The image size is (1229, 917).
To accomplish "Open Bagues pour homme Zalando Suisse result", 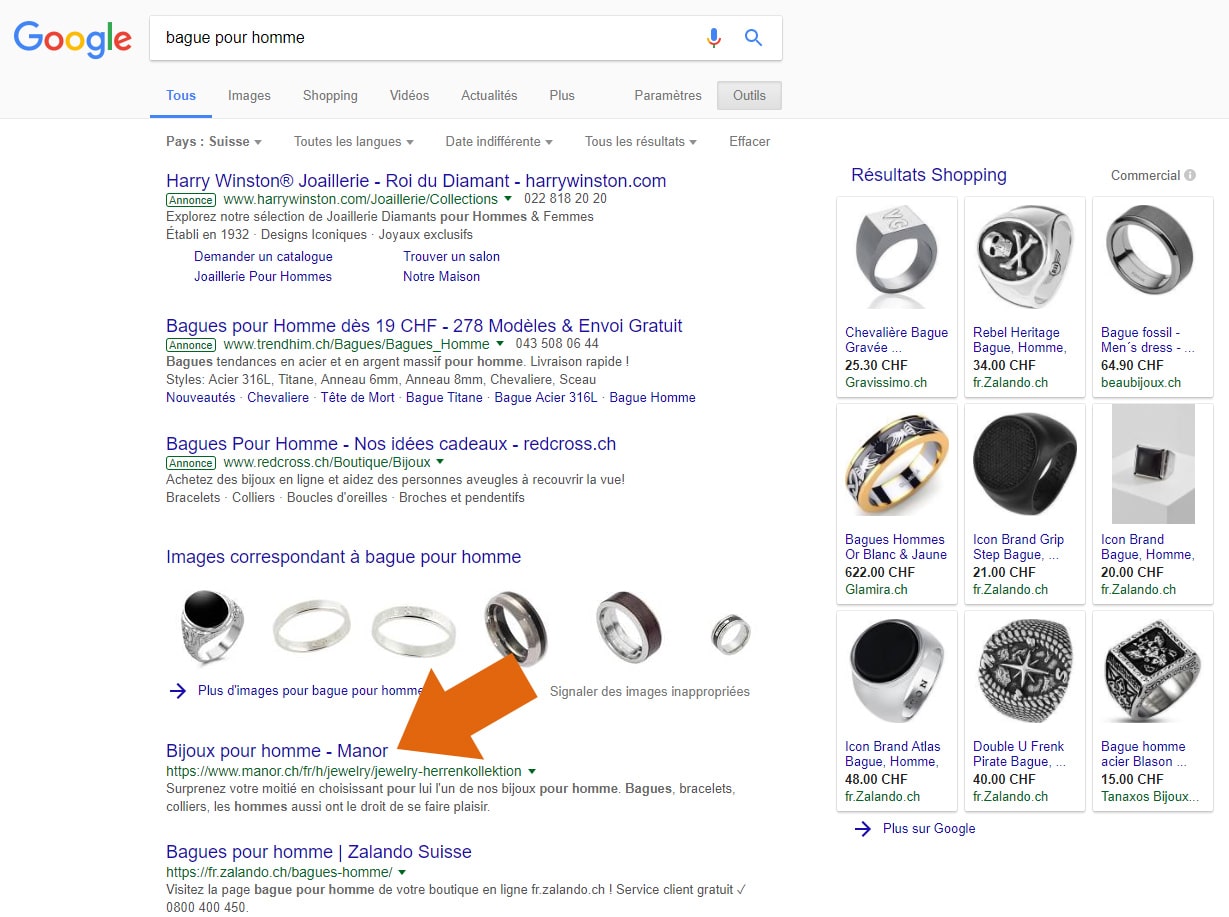I will pyautogui.click(x=319, y=852).
